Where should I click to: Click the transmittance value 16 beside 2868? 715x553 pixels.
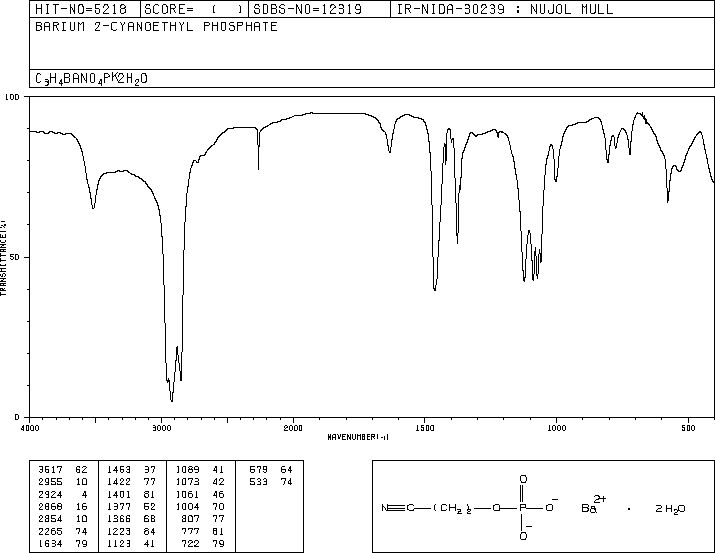point(82,506)
